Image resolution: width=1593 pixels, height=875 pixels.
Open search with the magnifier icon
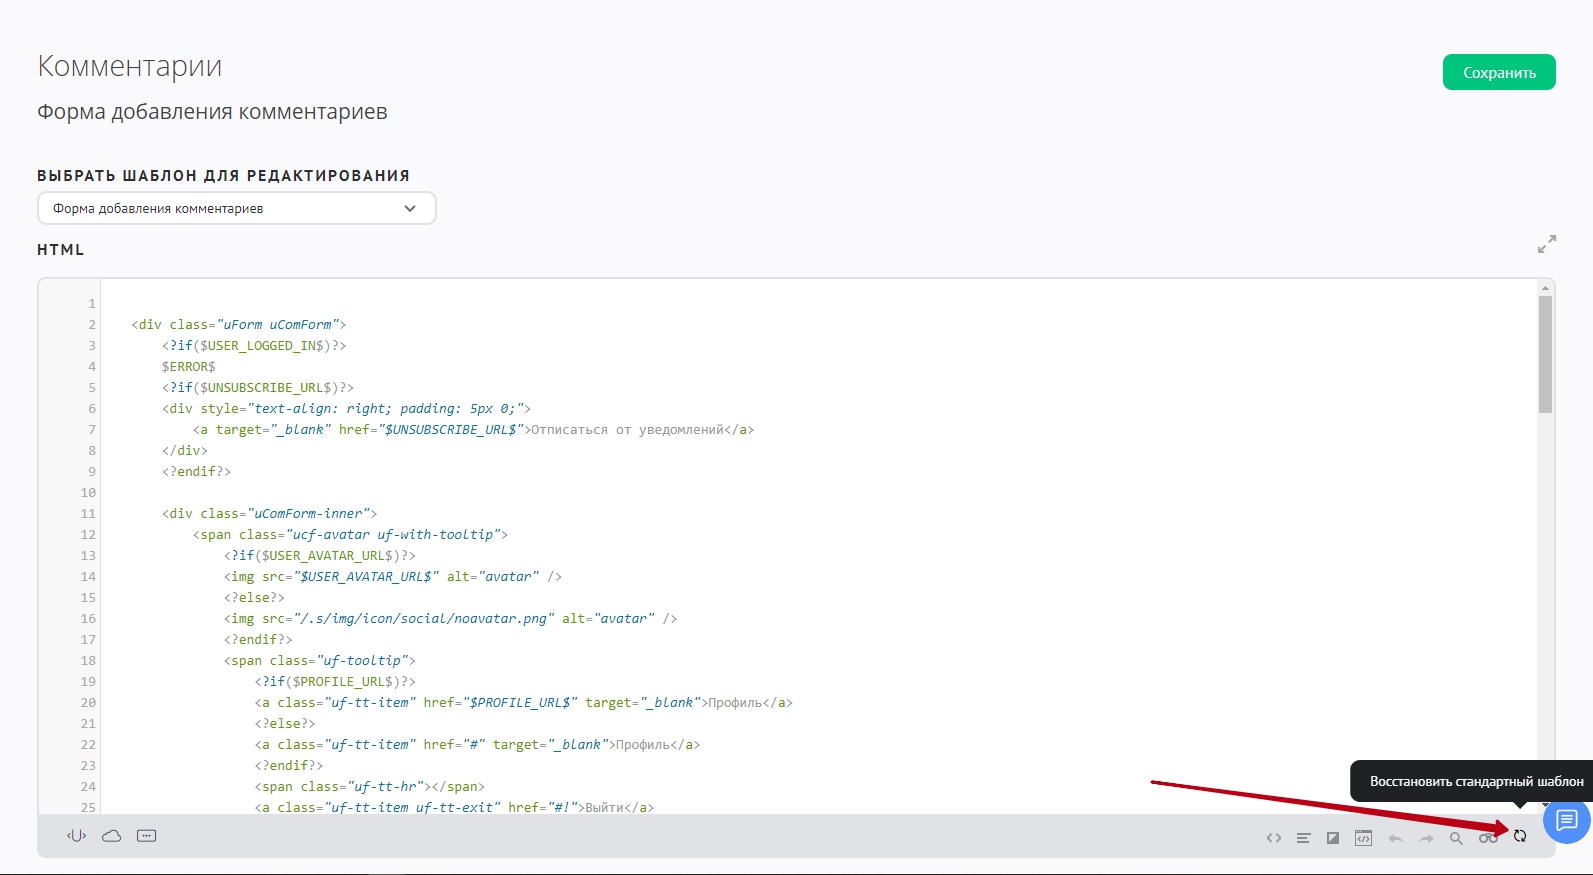pos(1456,838)
